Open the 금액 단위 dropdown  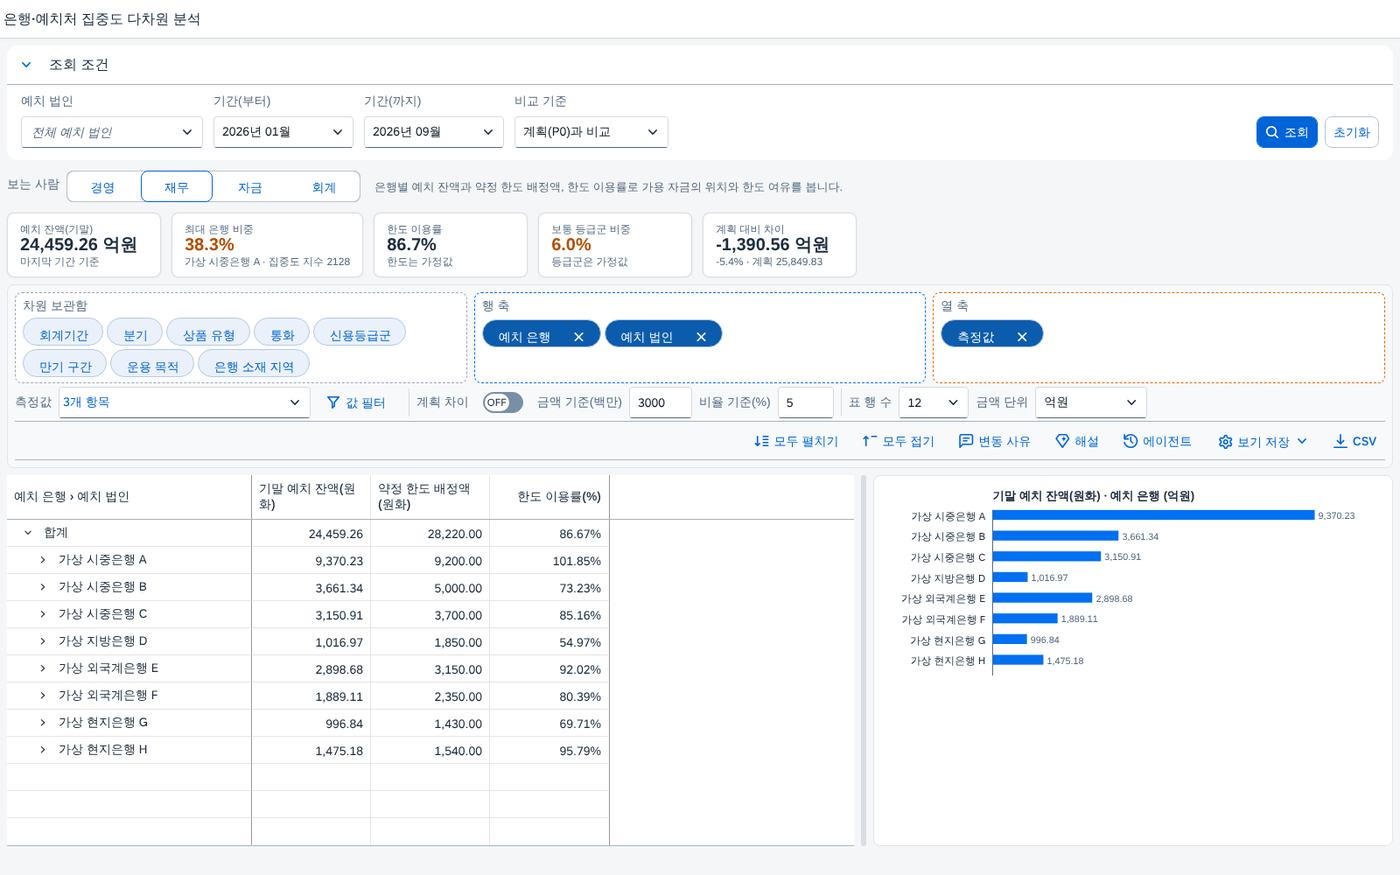click(x=1091, y=402)
